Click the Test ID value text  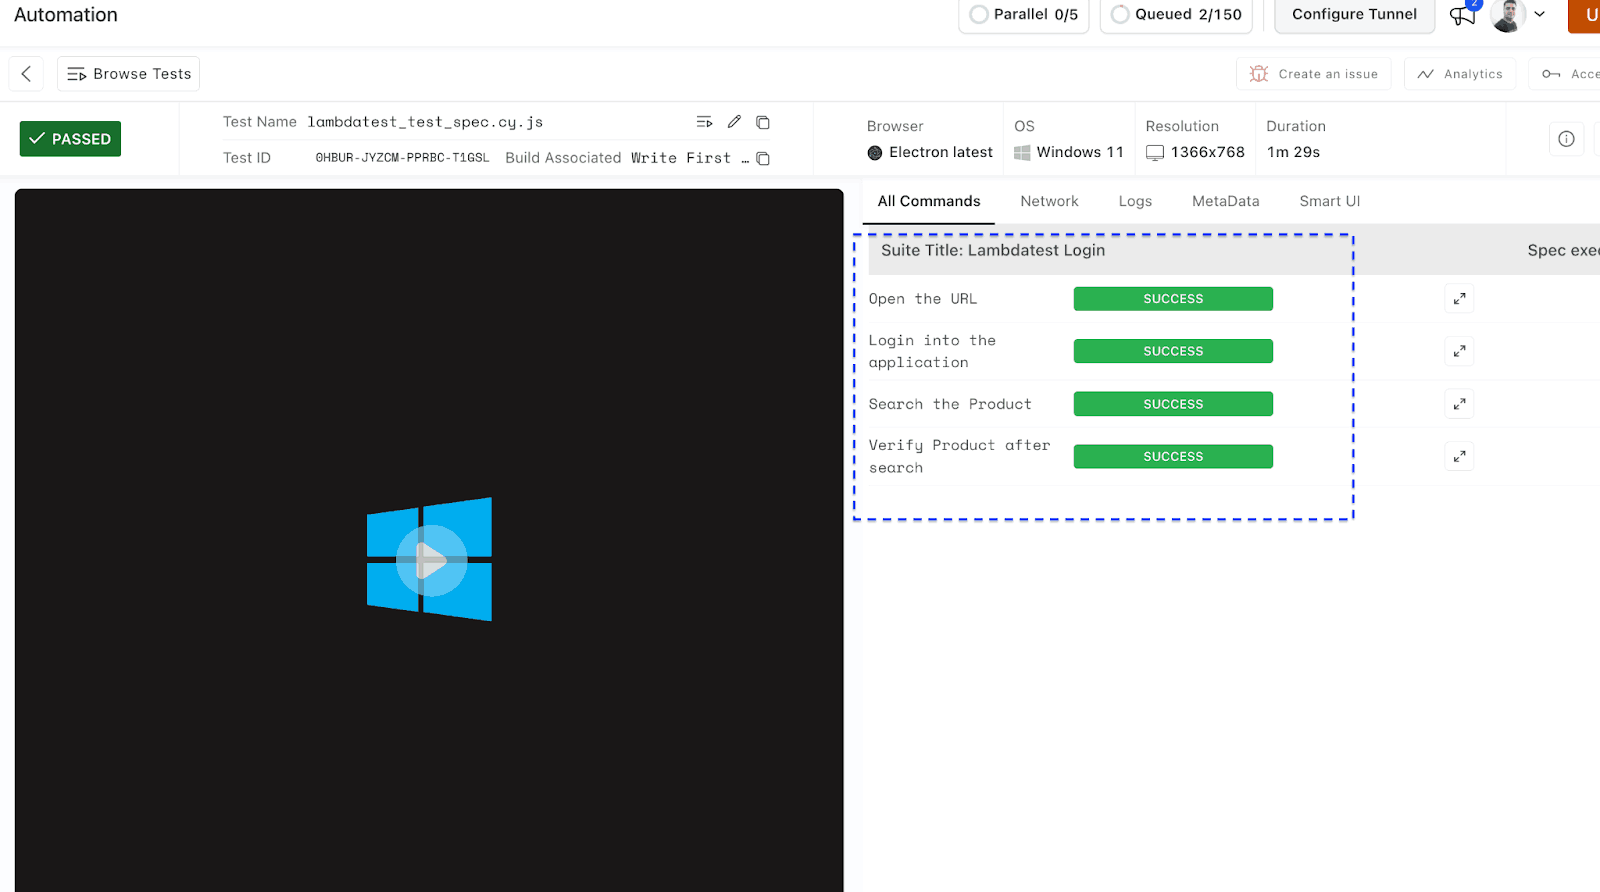click(x=402, y=158)
